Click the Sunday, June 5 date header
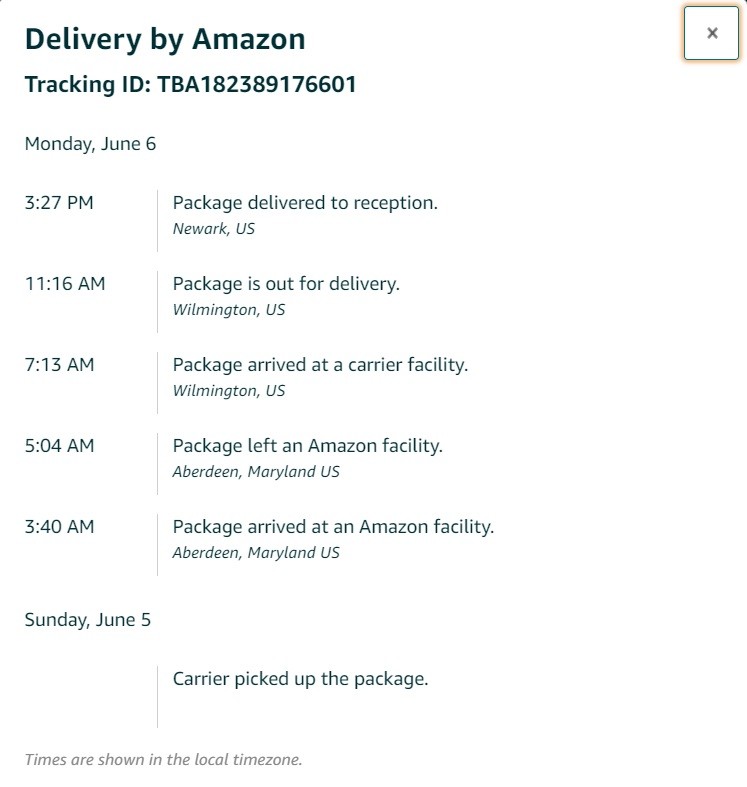 (88, 620)
